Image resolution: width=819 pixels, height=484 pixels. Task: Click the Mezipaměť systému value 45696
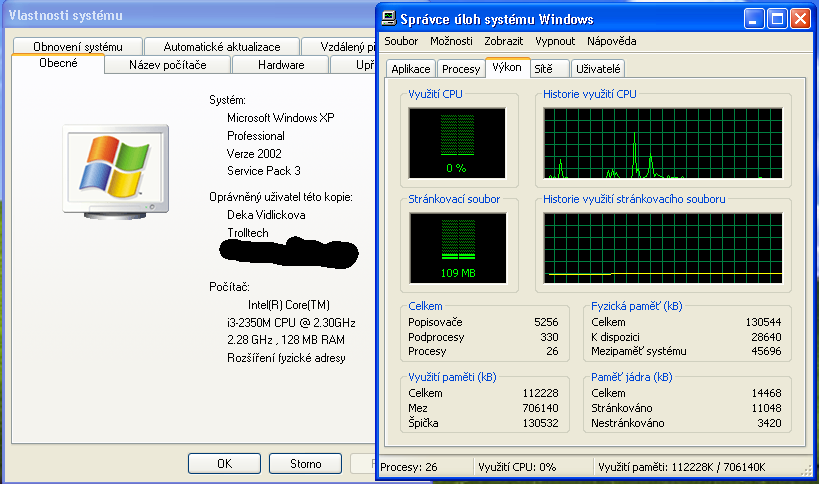point(766,351)
